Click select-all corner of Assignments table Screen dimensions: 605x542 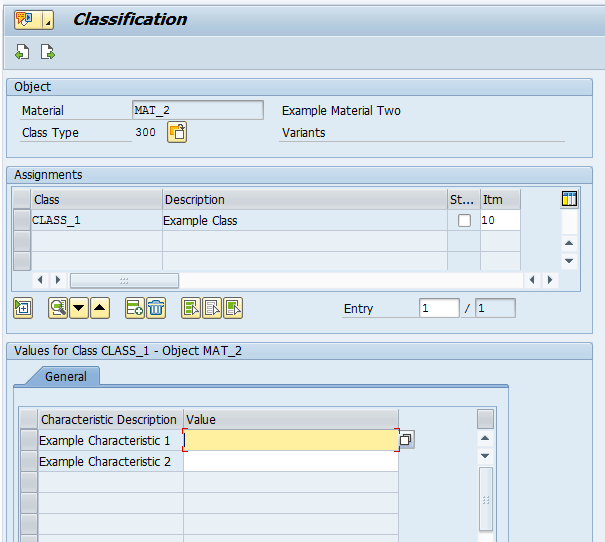[x=22, y=199]
